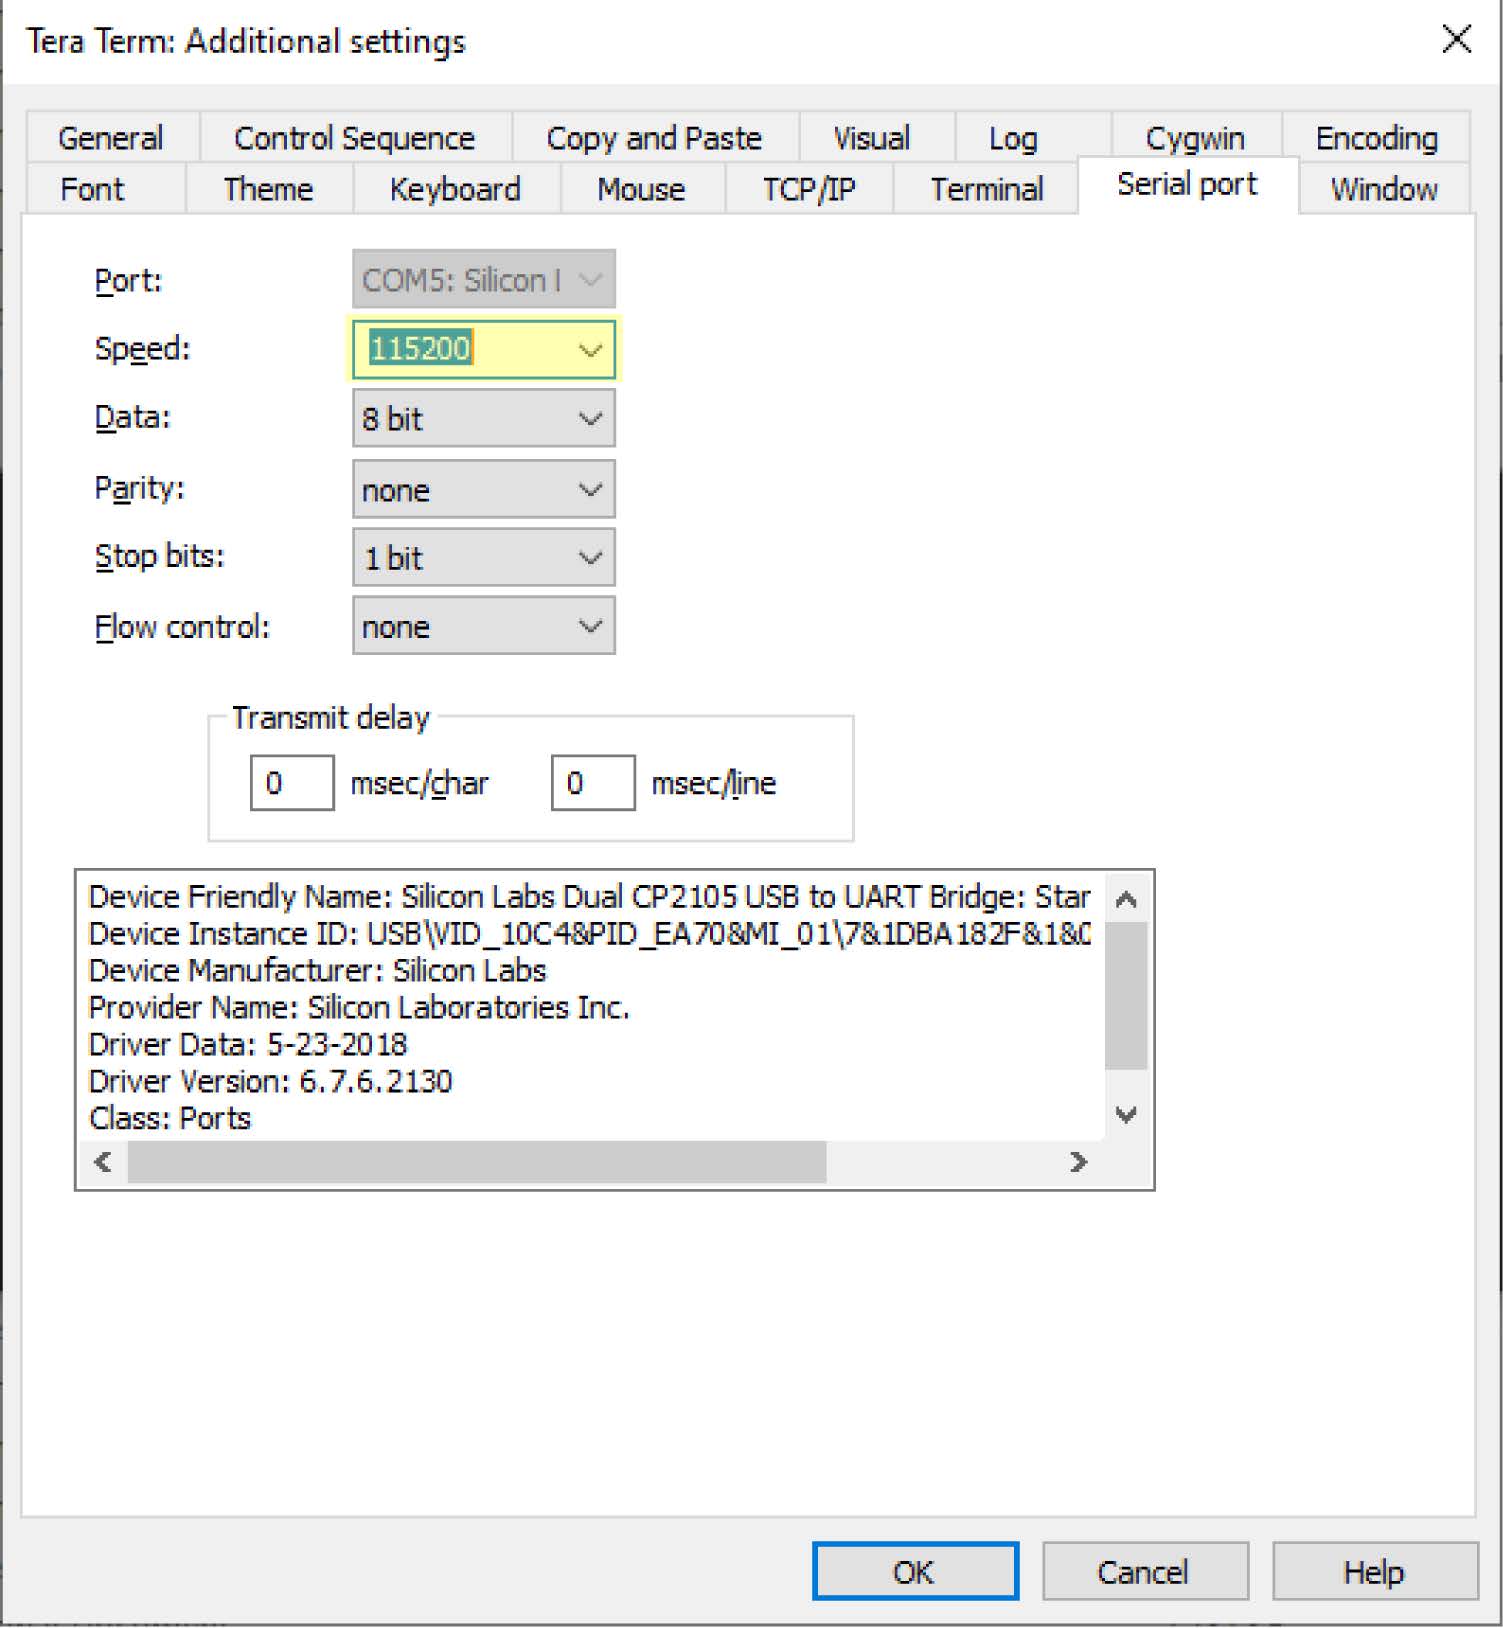The image size is (1503, 1628).
Task: Click the horizontal scrollbar thumb in device info
Action: 477,1162
